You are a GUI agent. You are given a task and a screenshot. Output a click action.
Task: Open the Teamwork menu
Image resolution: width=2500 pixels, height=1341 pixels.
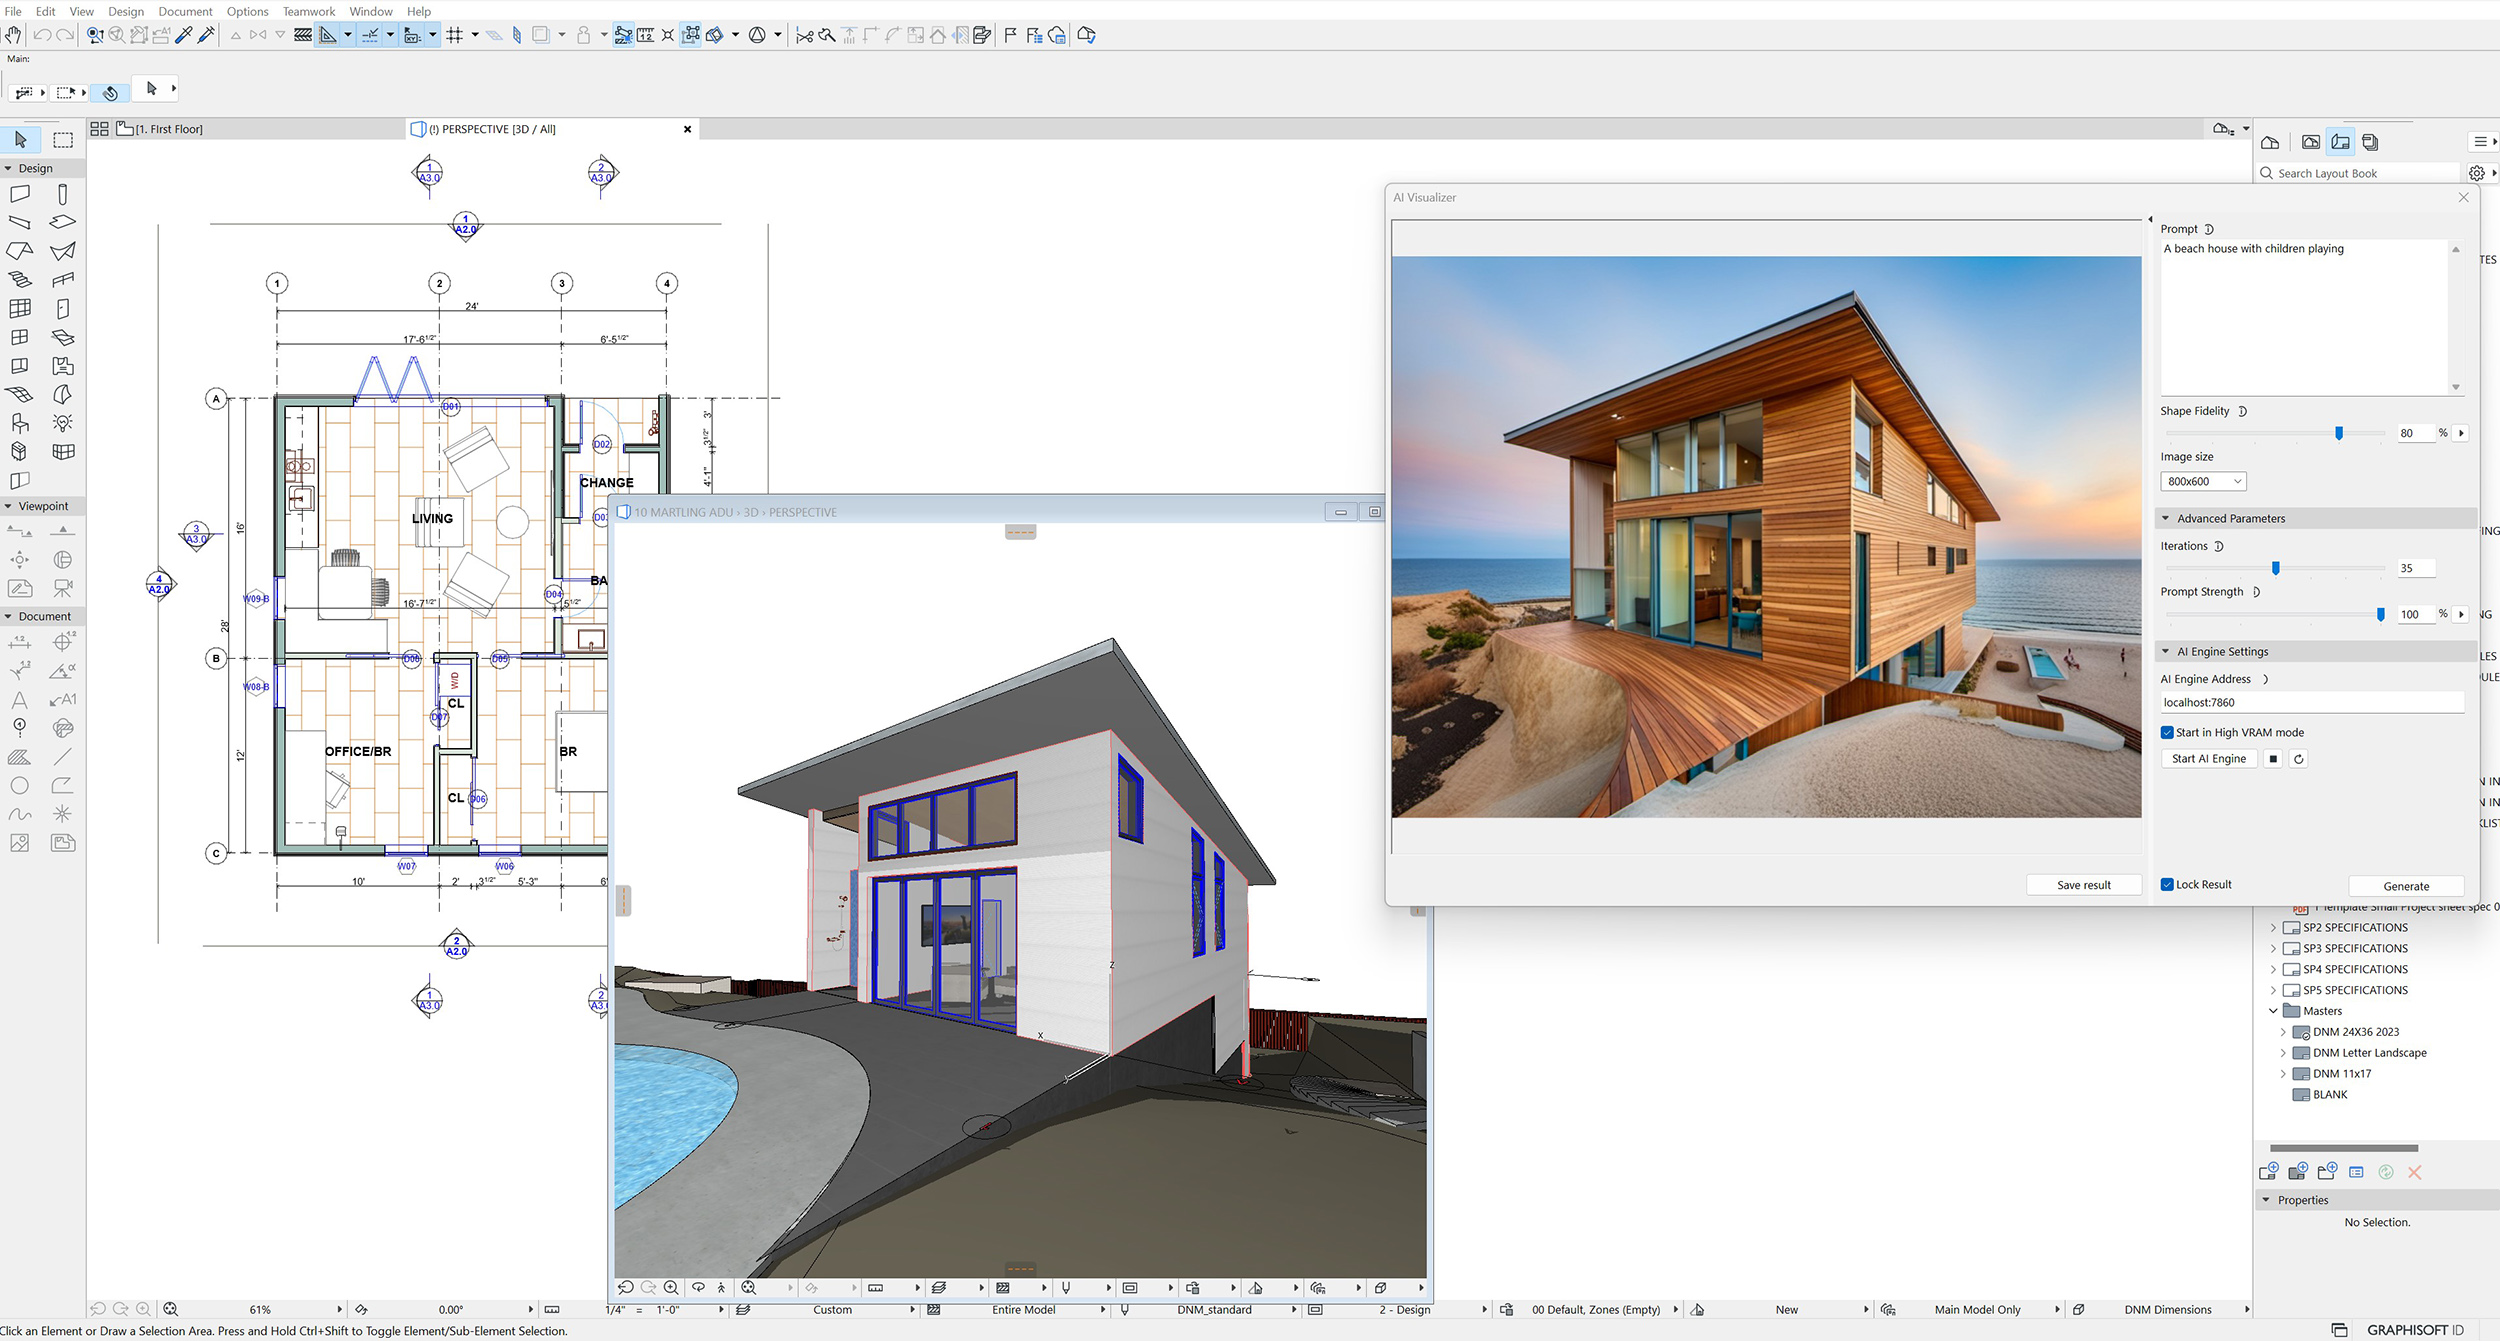pos(309,11)
